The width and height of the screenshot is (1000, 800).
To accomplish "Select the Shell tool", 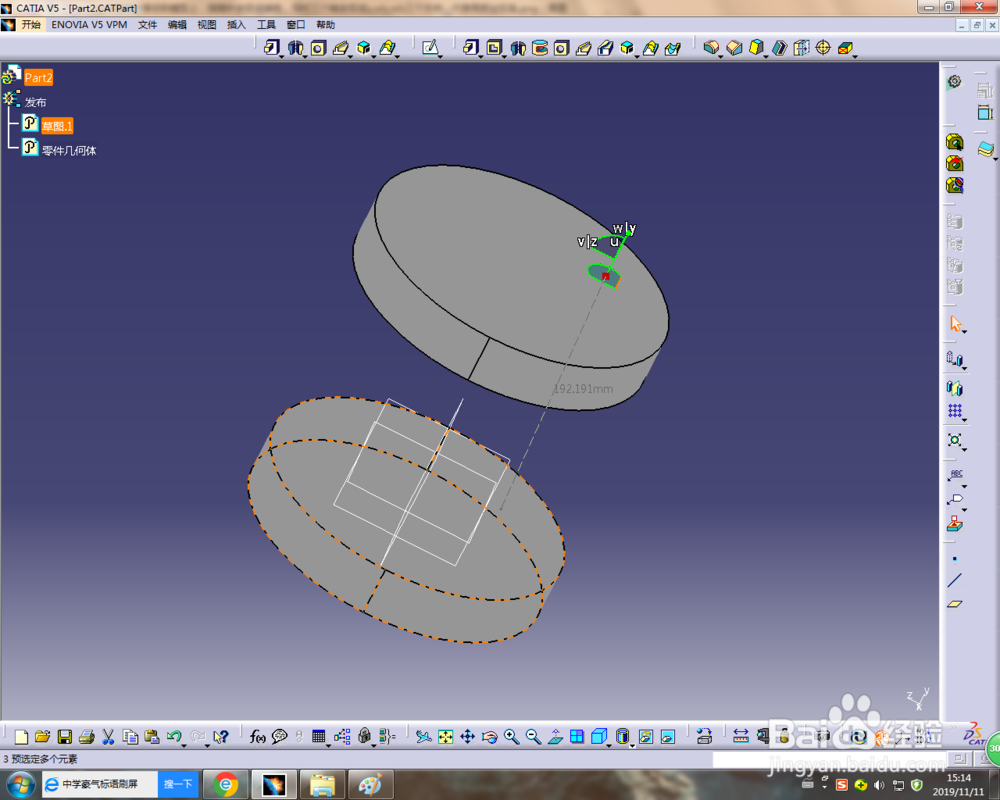I will click(779, 48).
